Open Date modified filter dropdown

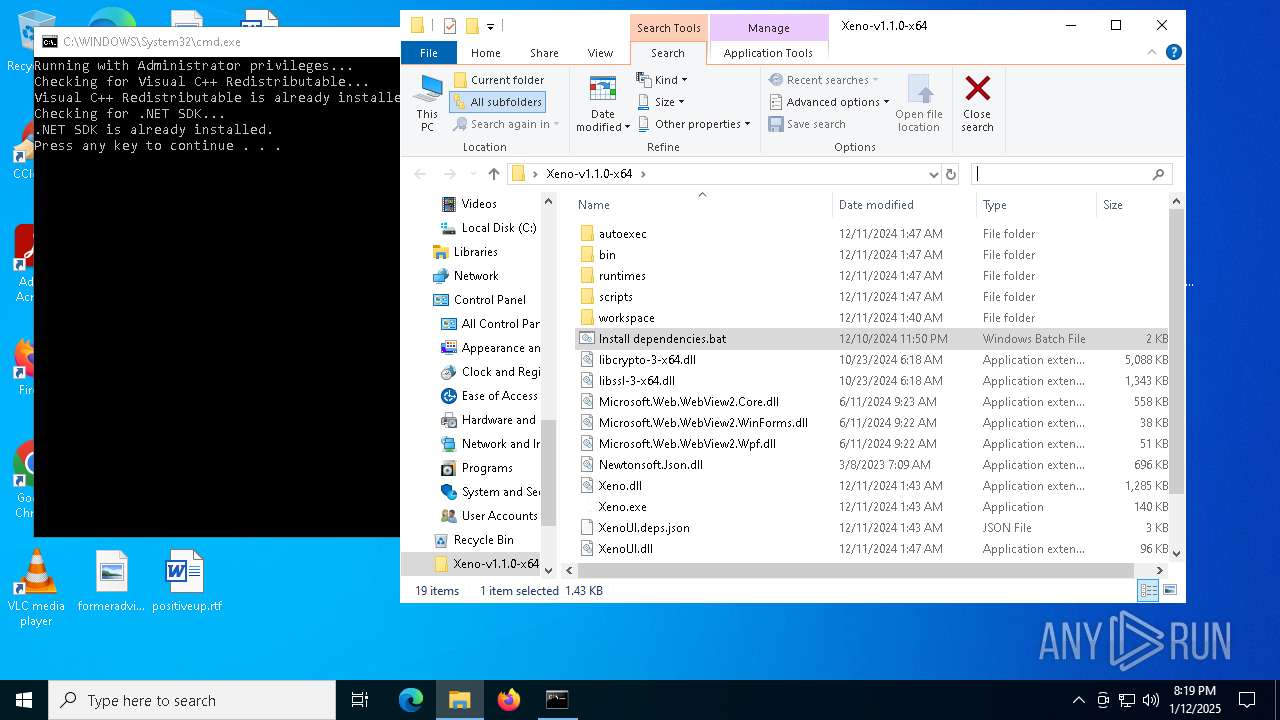pyautogui.click(x=603, y=103)
